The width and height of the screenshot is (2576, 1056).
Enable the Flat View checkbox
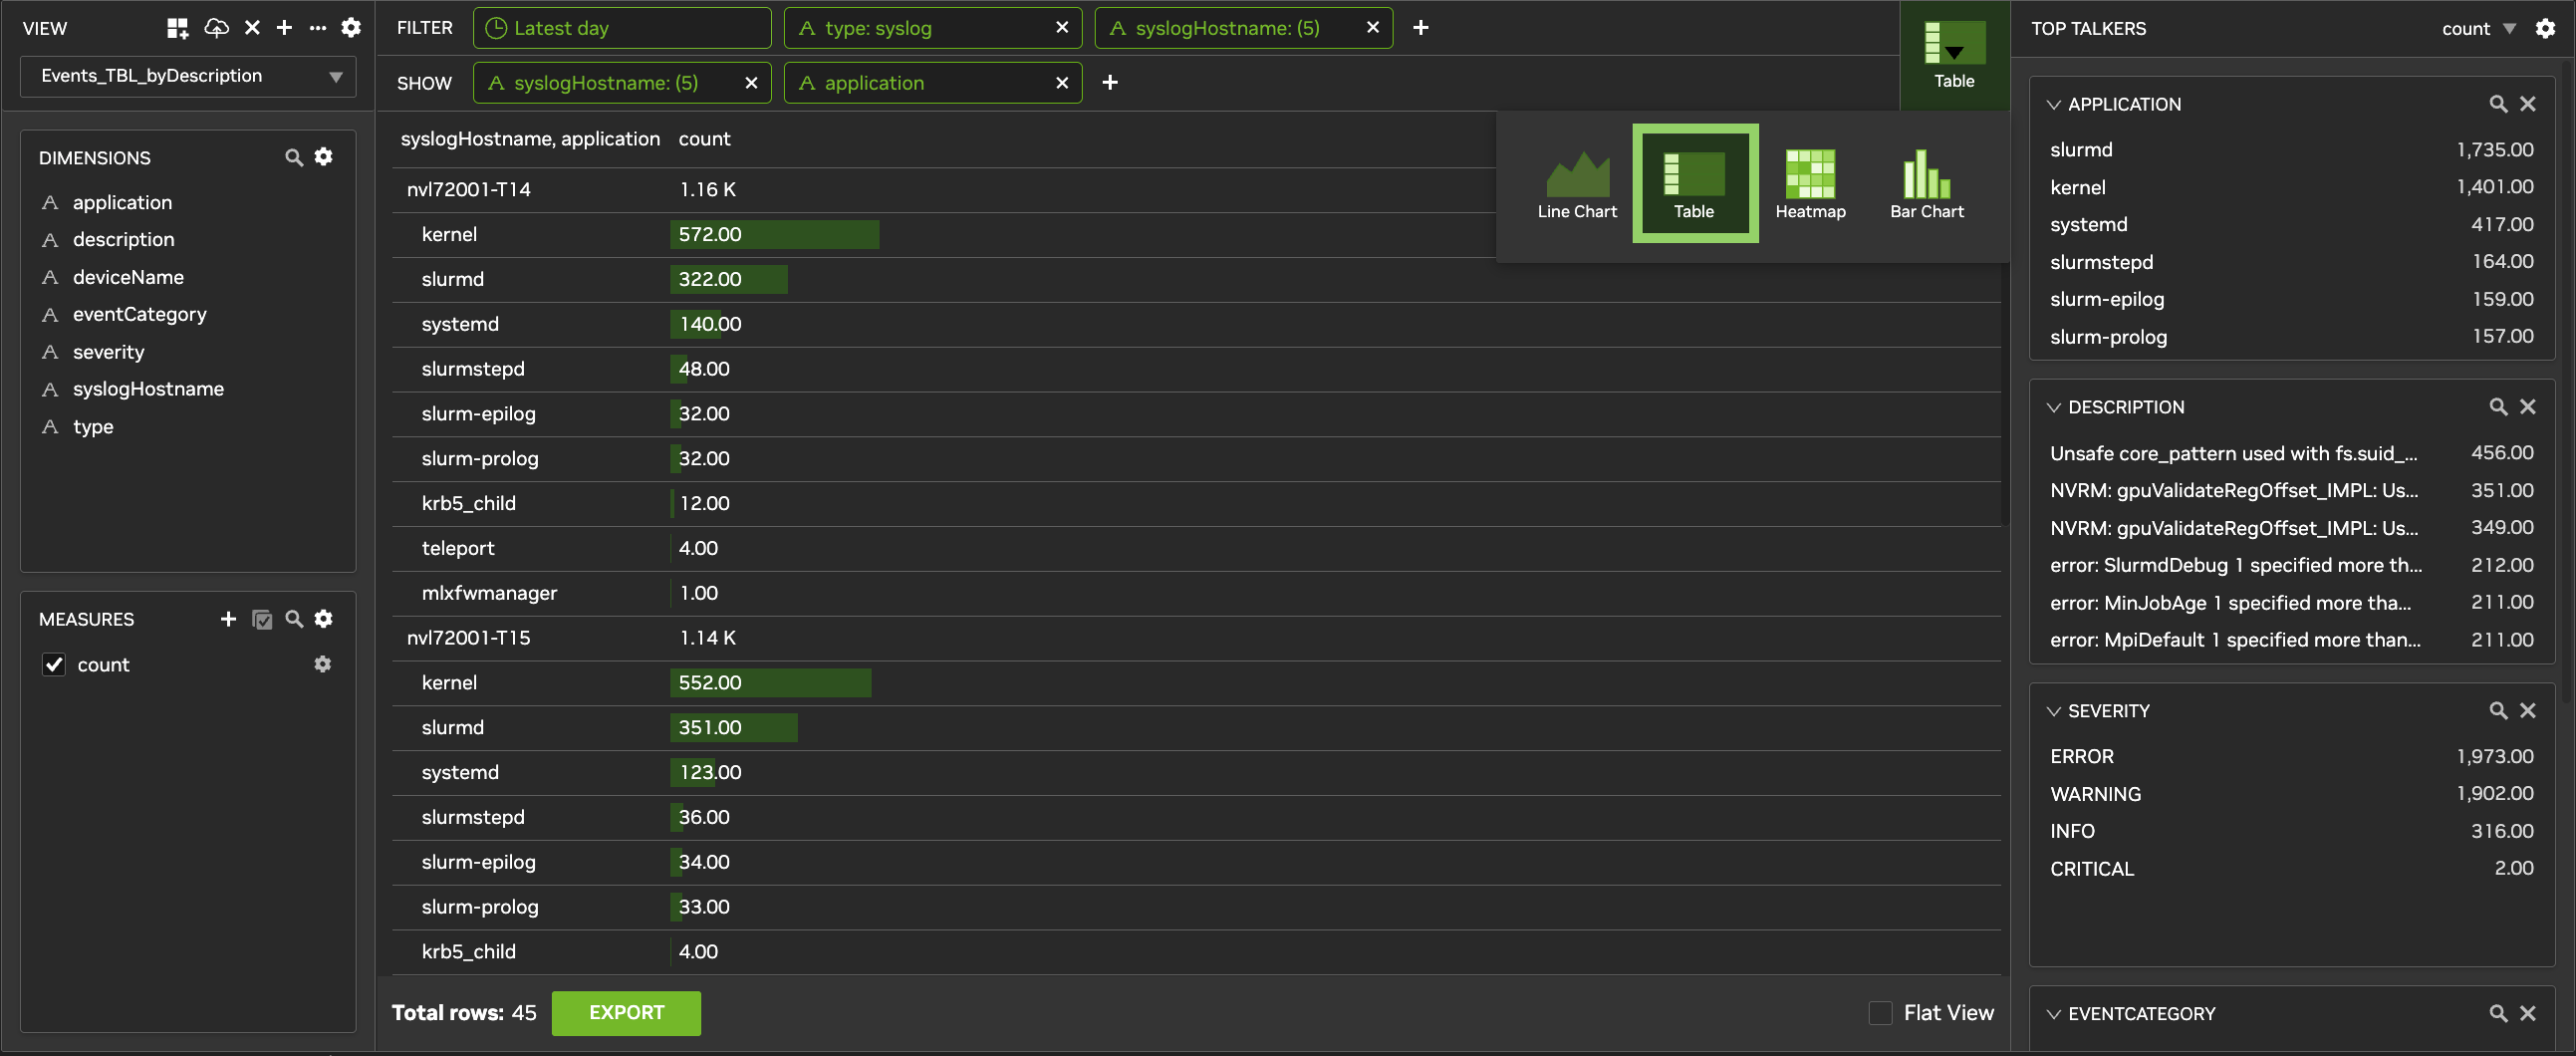click(1880, 1013)
